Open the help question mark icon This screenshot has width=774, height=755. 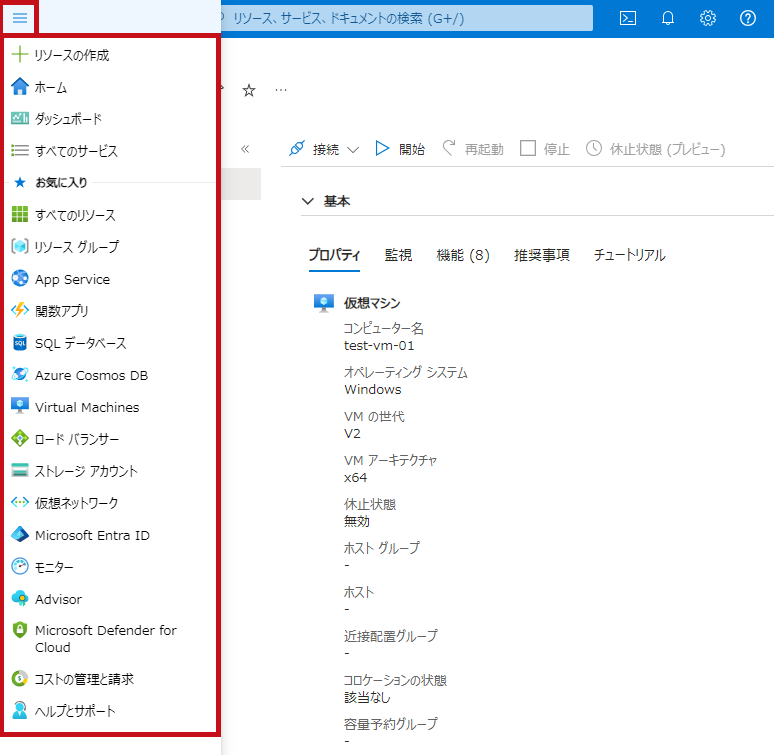[x=747, y=18]
